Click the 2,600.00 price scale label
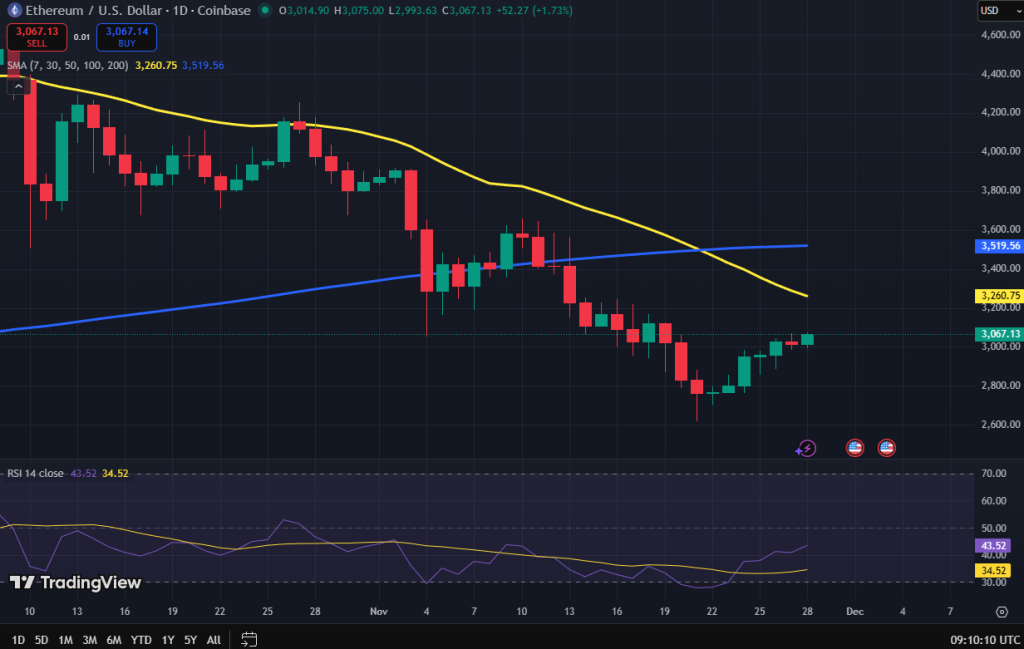This screenshot has width=1024, height=649. point(1000,424)
